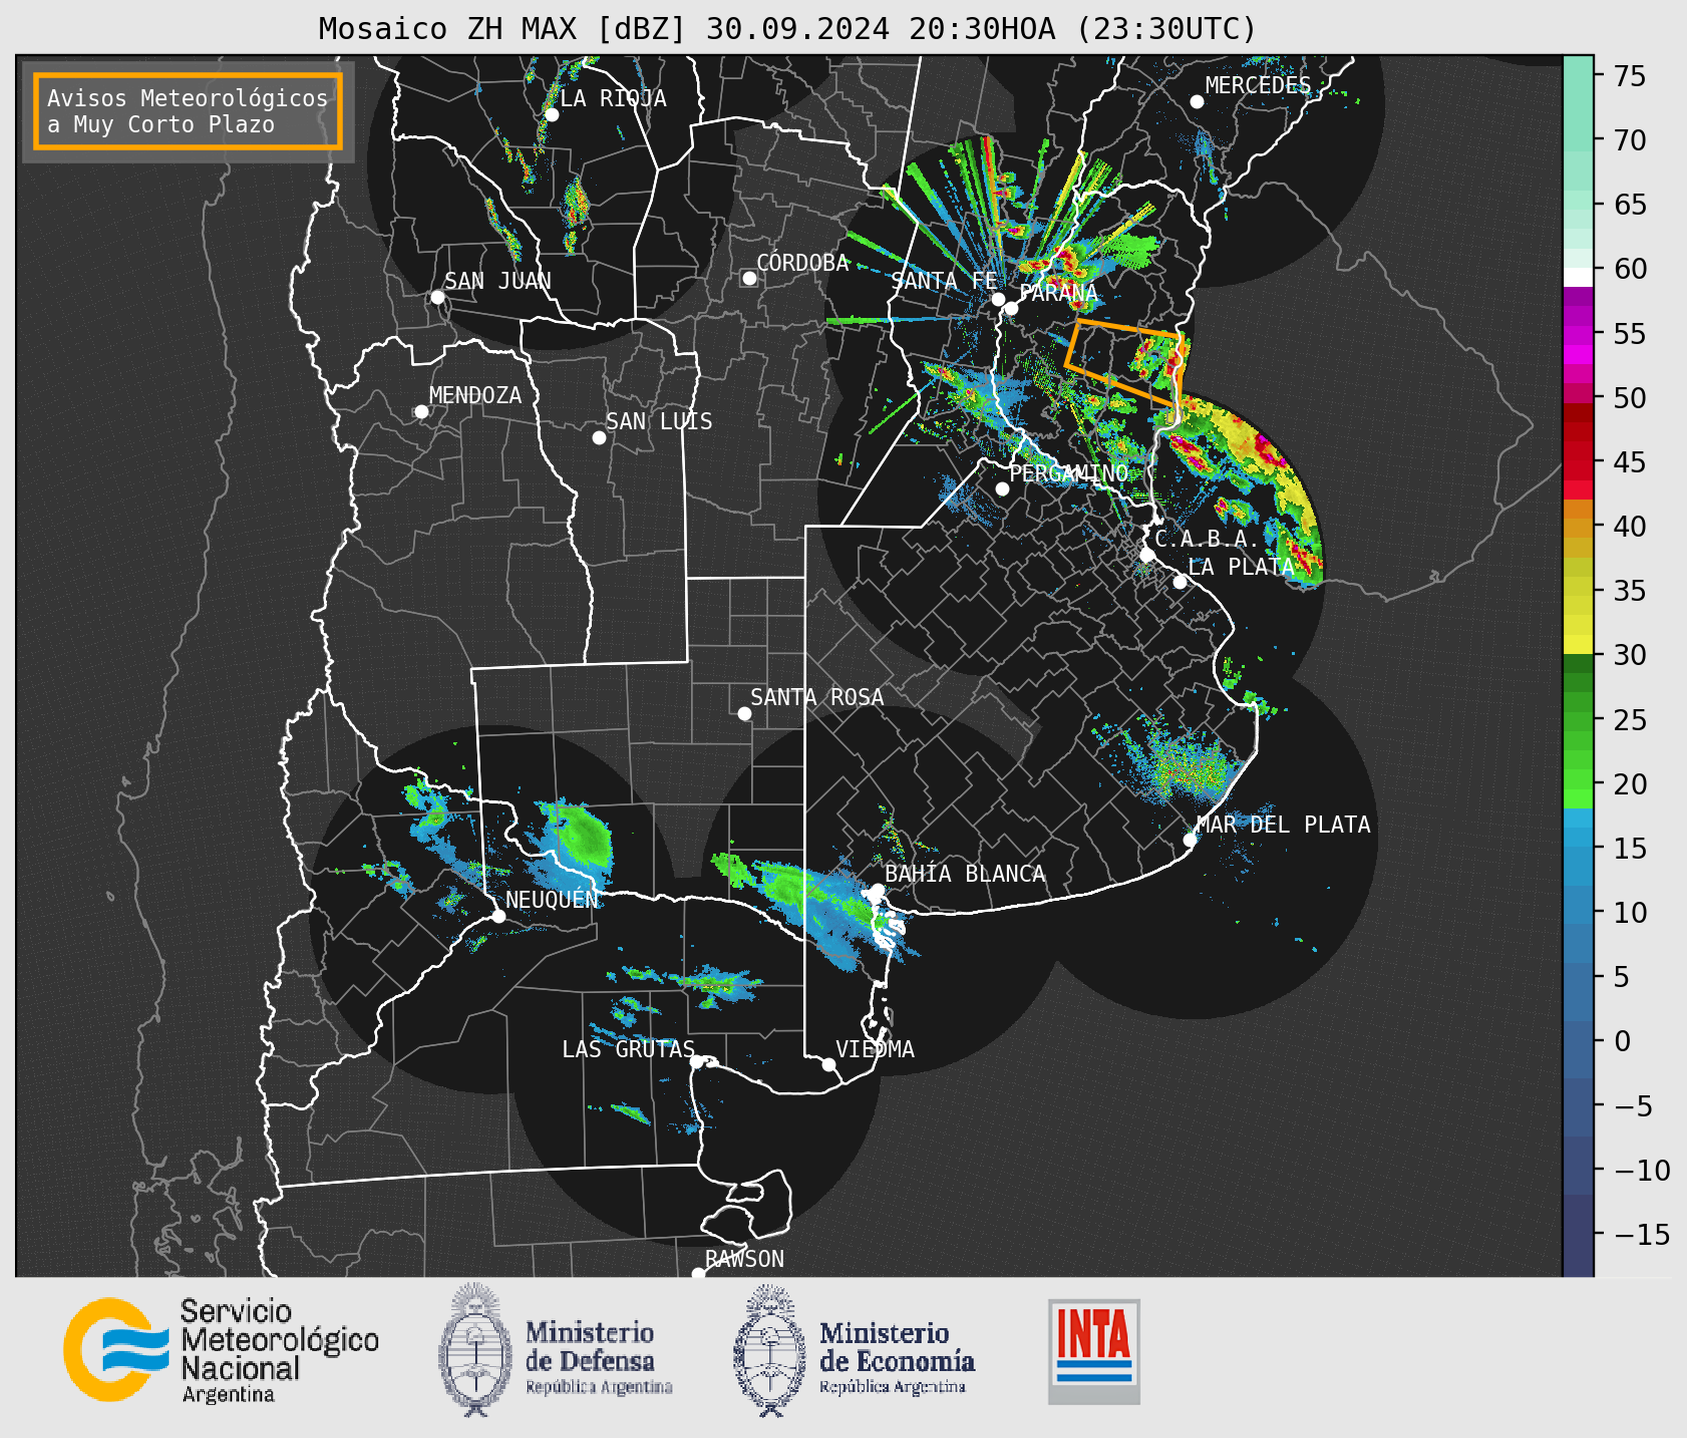The image size is (1687, 1438).
Task: Click the SAN LUIS city marker dot
Action: (599, 438)
